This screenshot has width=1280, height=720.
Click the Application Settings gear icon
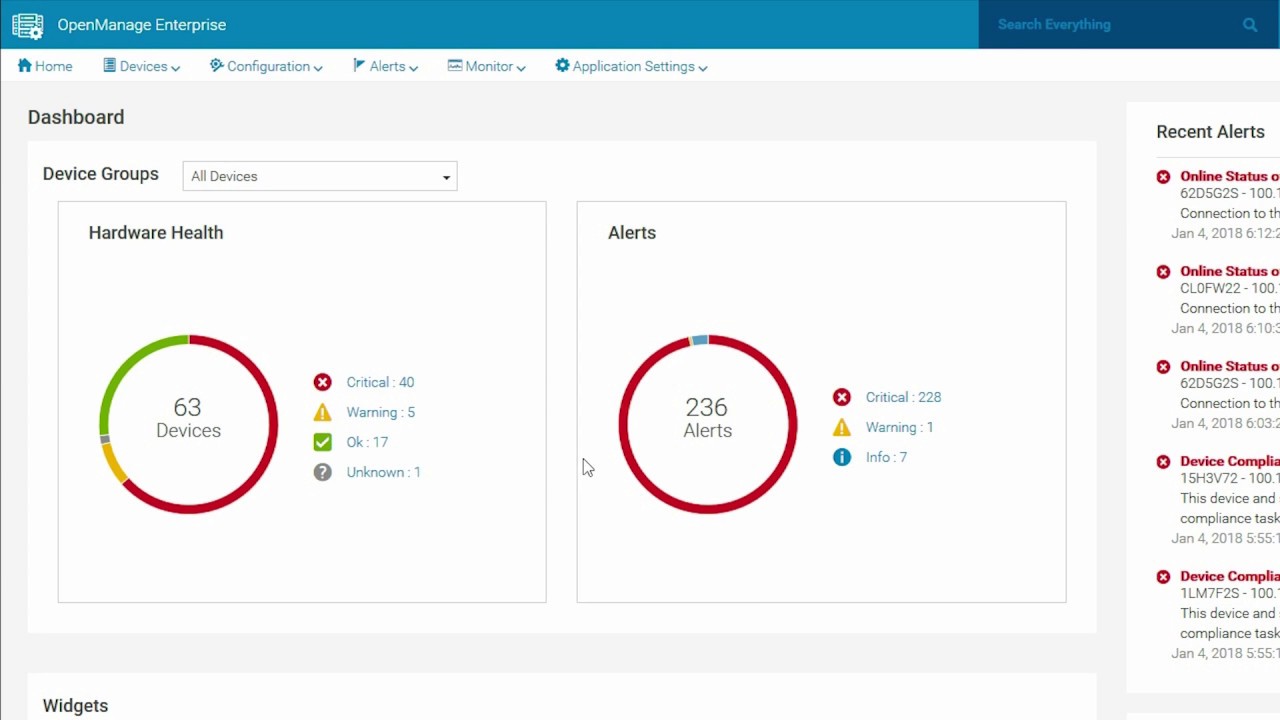tap(562, 66)
